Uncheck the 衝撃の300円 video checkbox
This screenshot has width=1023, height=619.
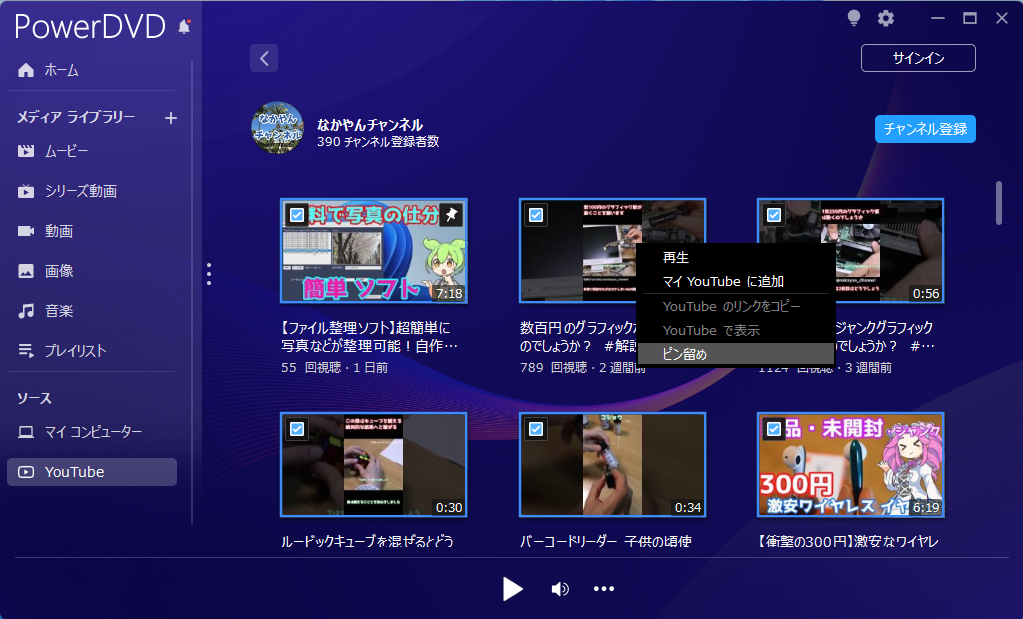pos(774,429)
